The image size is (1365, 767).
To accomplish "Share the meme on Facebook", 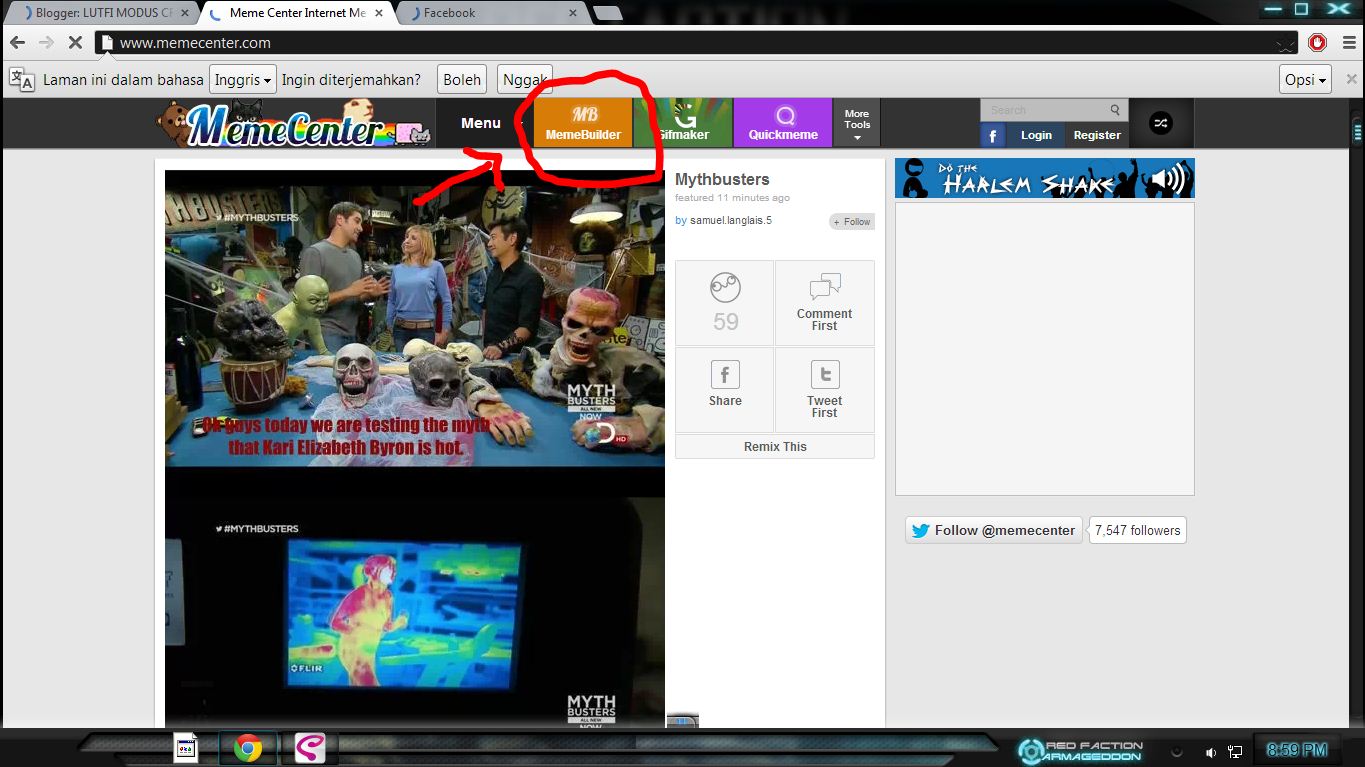I will pos(725,389).
